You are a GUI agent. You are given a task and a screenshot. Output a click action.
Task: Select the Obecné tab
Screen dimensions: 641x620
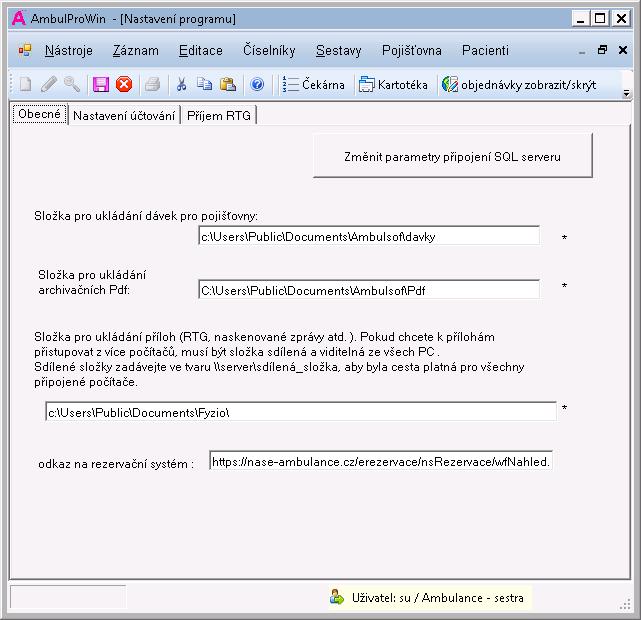[39, 114]
